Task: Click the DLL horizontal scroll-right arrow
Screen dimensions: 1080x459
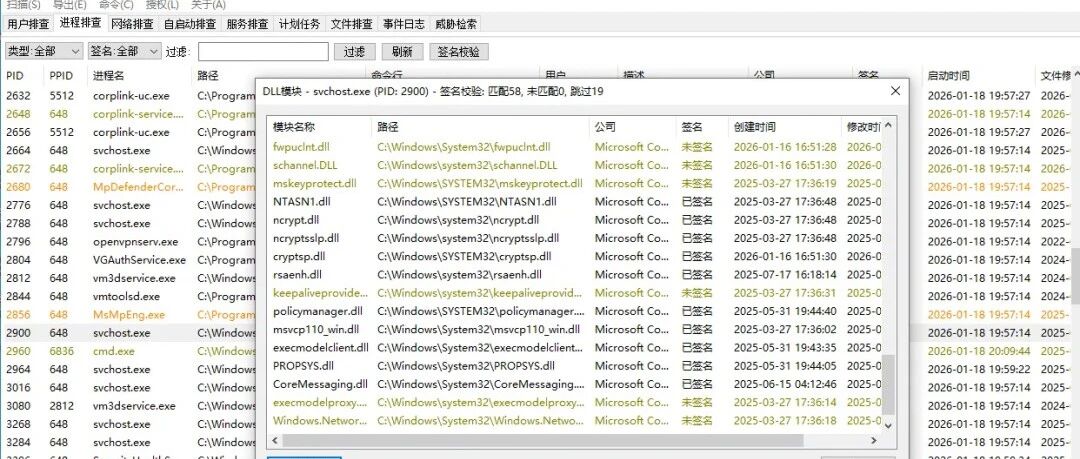Action: [875, 440]
